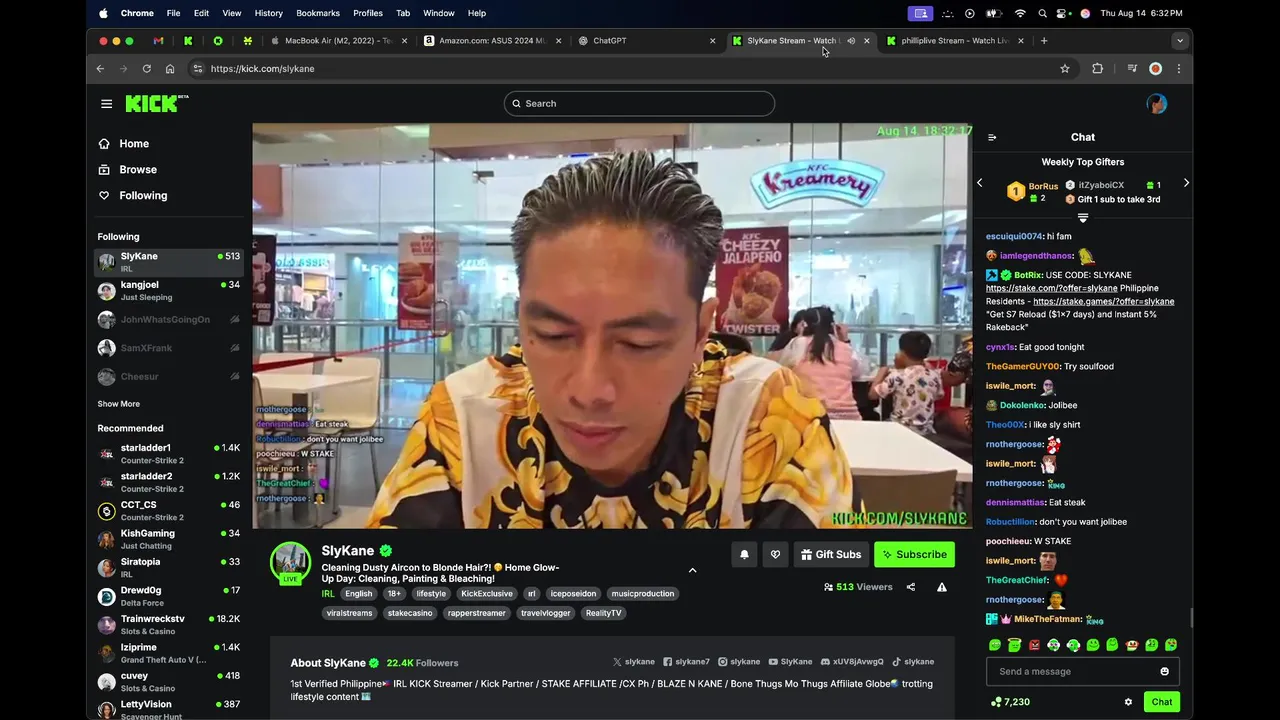
Task: Mute the SlyKane Stream tab audio icon
Action: point(851,41)
